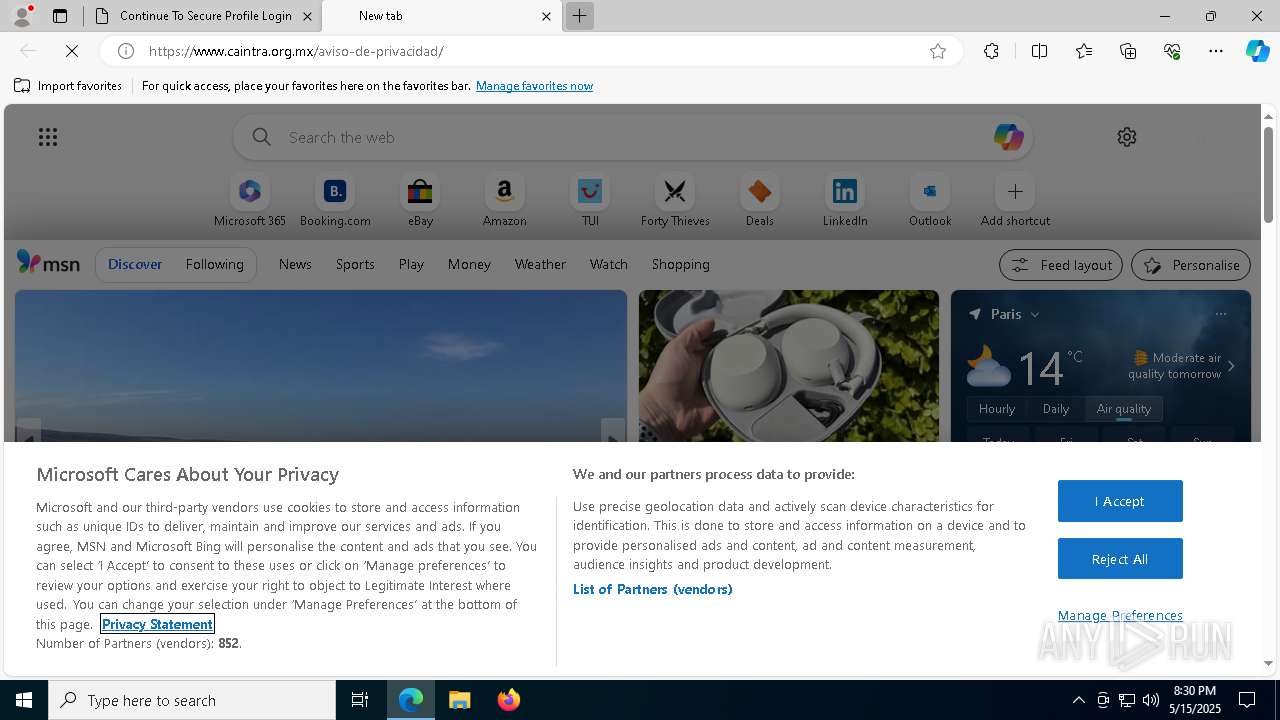Image resolution: width=1280 pixels, height=720 pixels.
Task: Click I Accept on privacy banner
Action: coord(1120,501)
